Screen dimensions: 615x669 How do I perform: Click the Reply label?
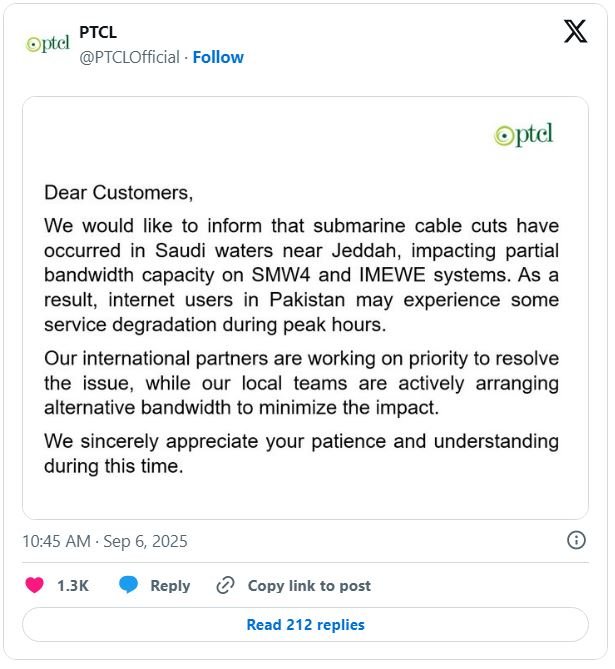[x=170, y=586]
